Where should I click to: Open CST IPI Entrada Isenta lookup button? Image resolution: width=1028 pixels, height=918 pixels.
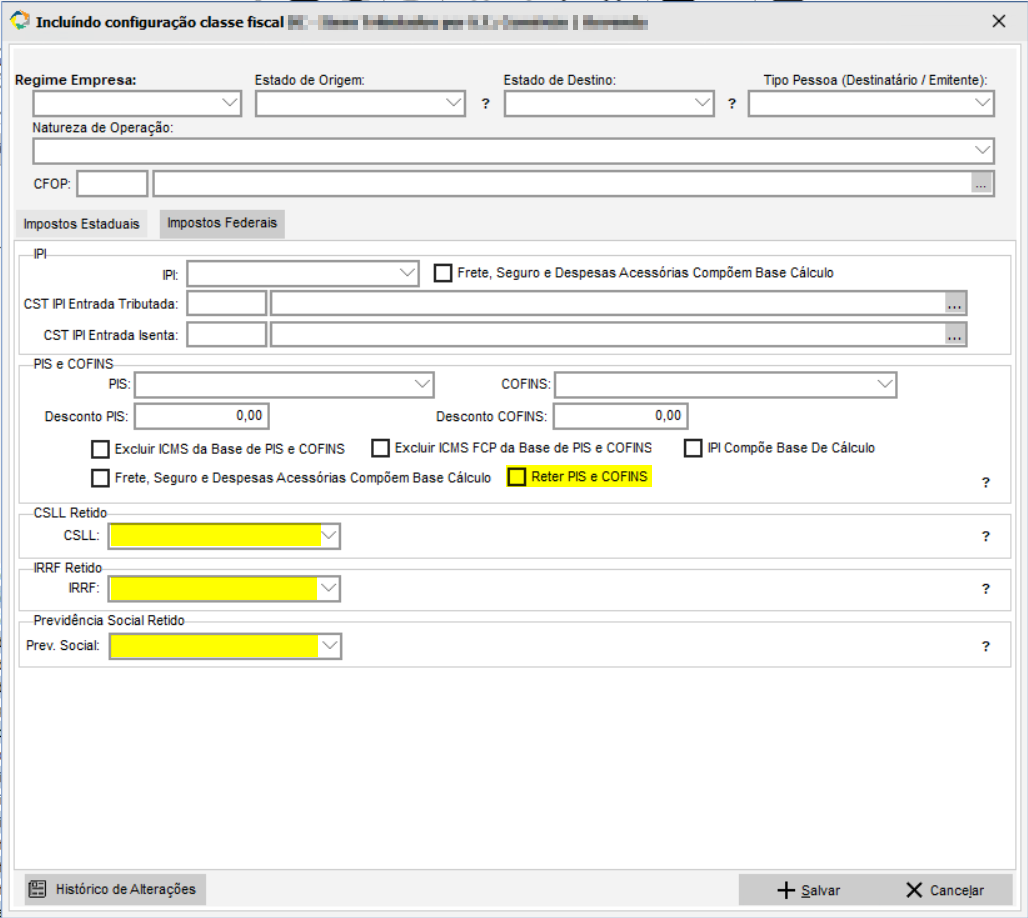pyautogui.click(x=955, y=335)
